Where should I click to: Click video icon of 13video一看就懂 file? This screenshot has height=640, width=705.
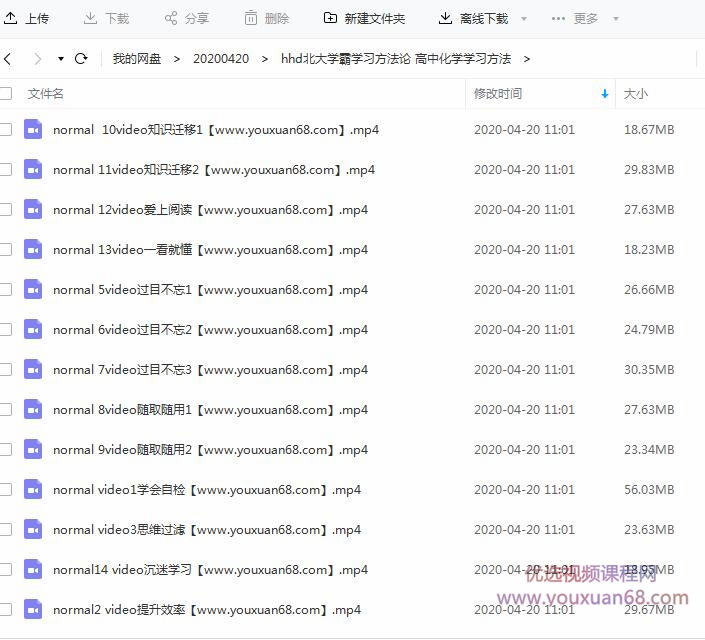click(x=33, y=250)
